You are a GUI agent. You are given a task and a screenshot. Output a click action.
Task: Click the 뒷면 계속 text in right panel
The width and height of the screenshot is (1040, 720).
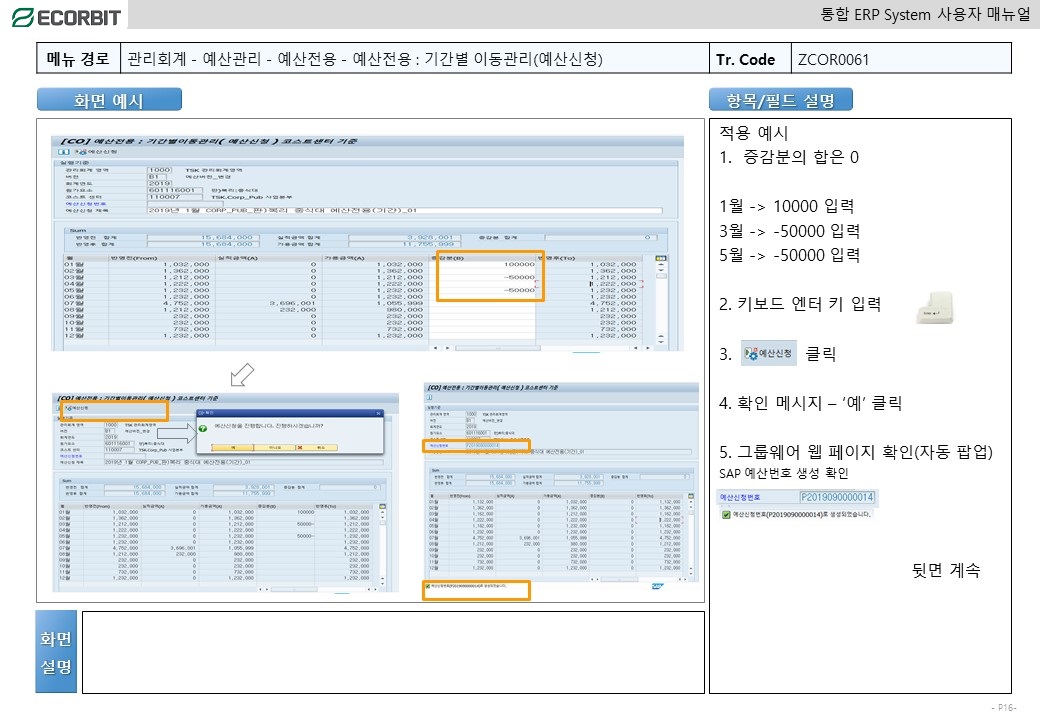(946, 570)
